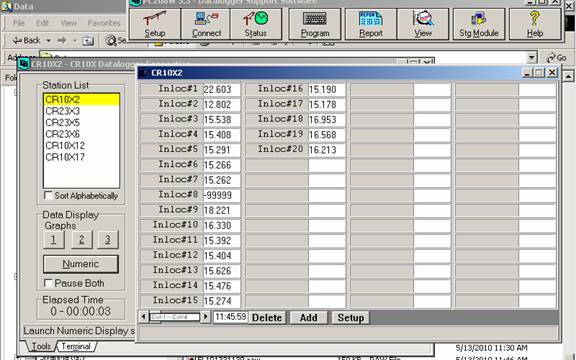Open File menu in Data window

18,23
